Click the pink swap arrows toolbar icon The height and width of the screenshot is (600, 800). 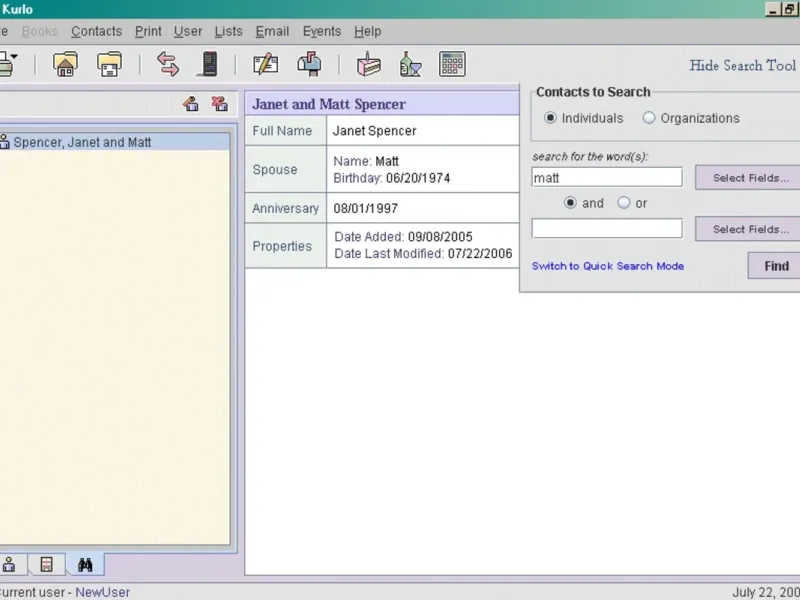[168, 64]
